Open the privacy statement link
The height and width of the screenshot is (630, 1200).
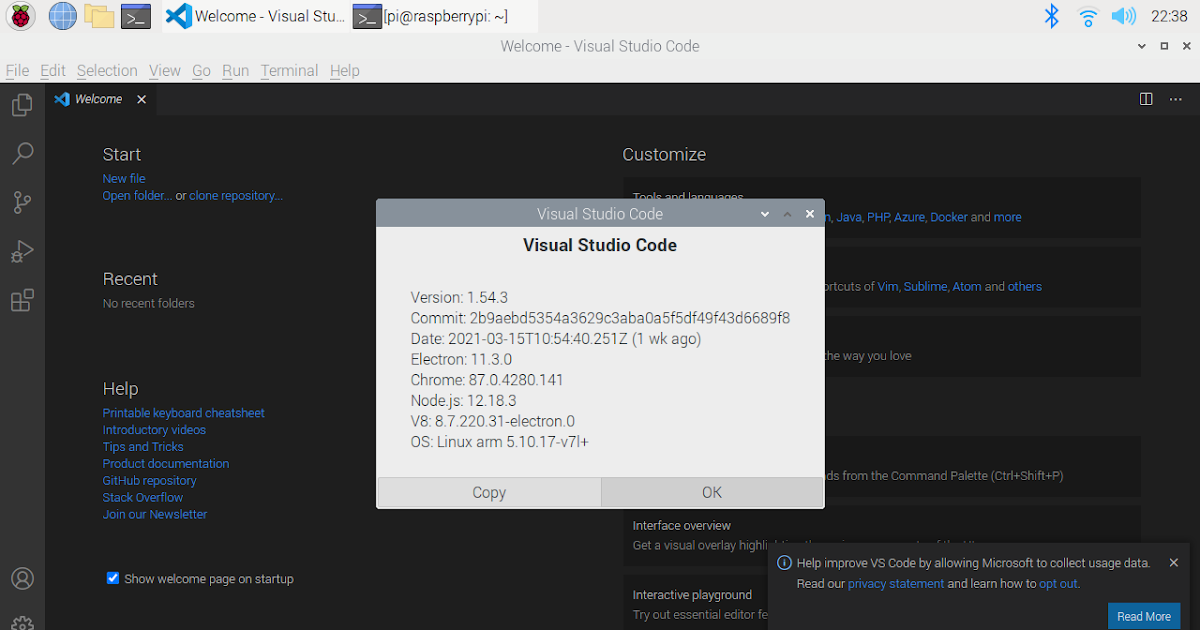[x=896, y=583]
